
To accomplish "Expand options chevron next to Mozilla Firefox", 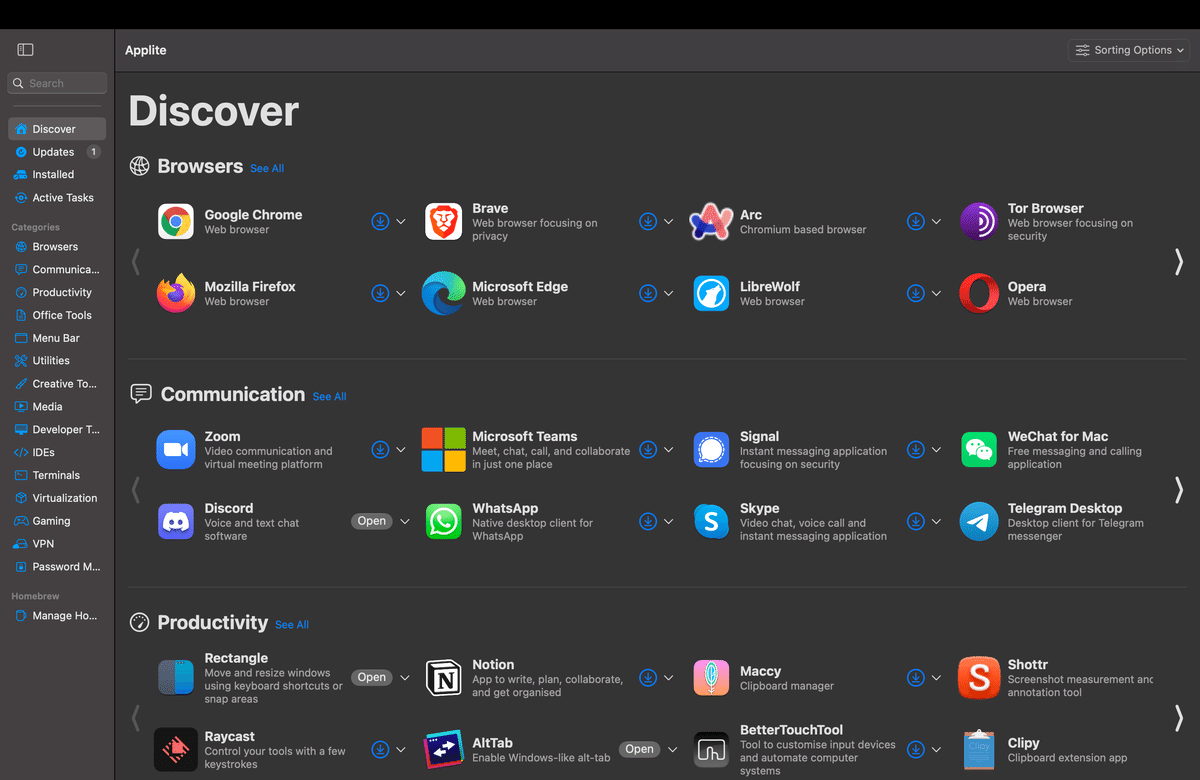I will coord(401,294).
